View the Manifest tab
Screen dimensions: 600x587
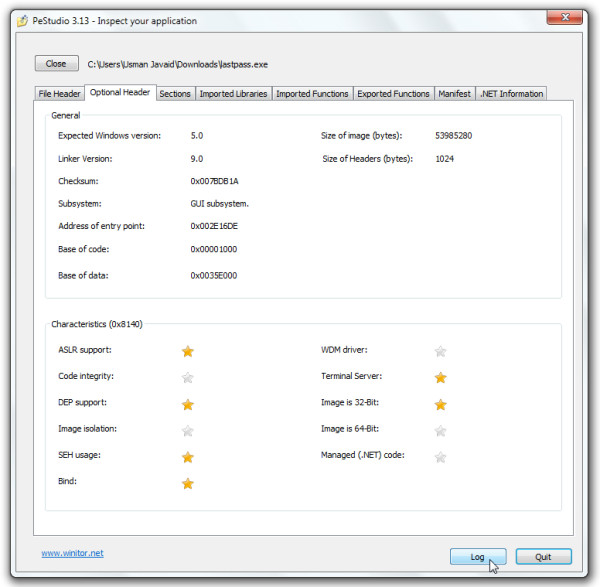point(455,94)
